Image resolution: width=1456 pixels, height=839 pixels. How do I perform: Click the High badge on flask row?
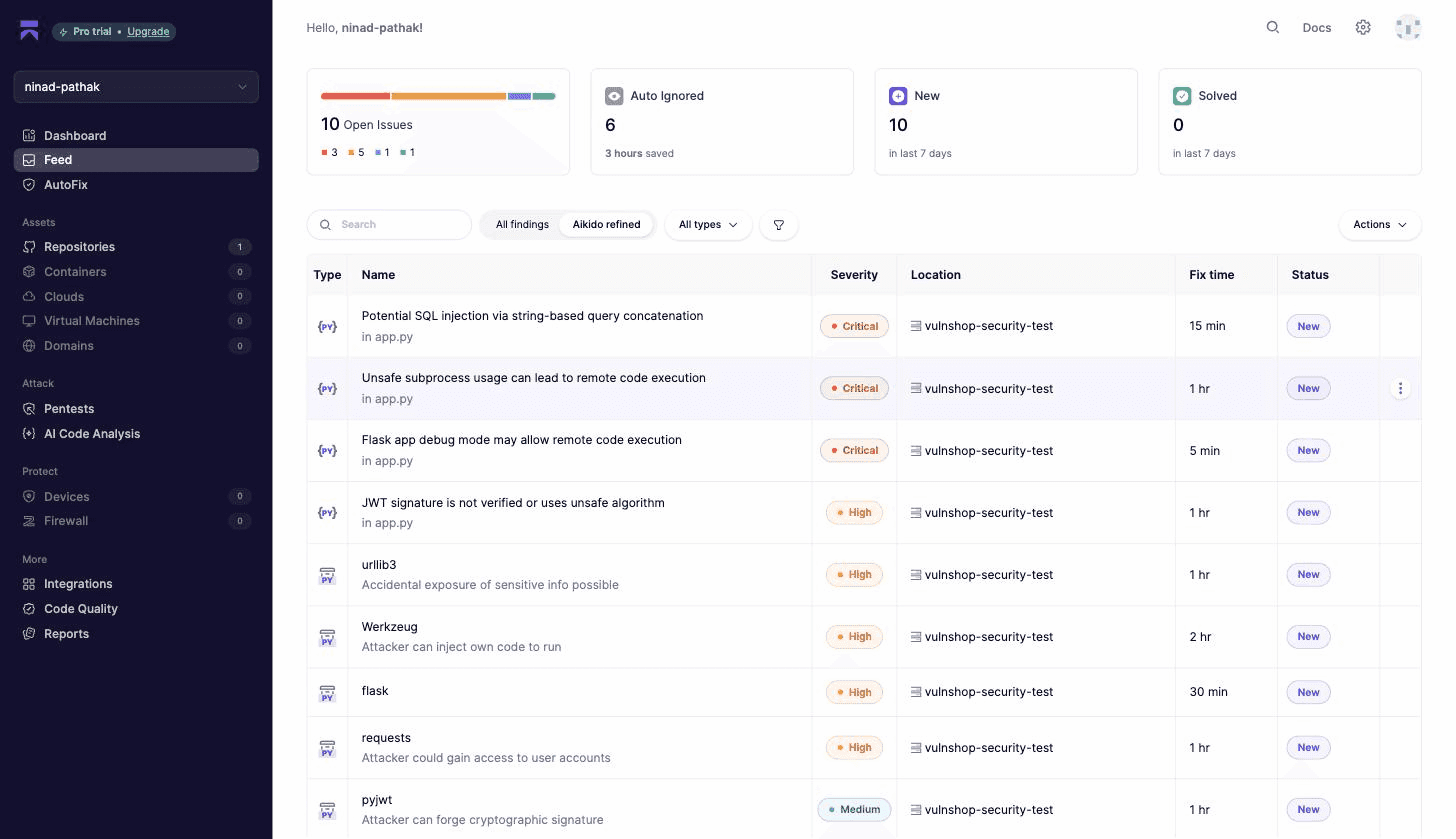click(854, 692)
